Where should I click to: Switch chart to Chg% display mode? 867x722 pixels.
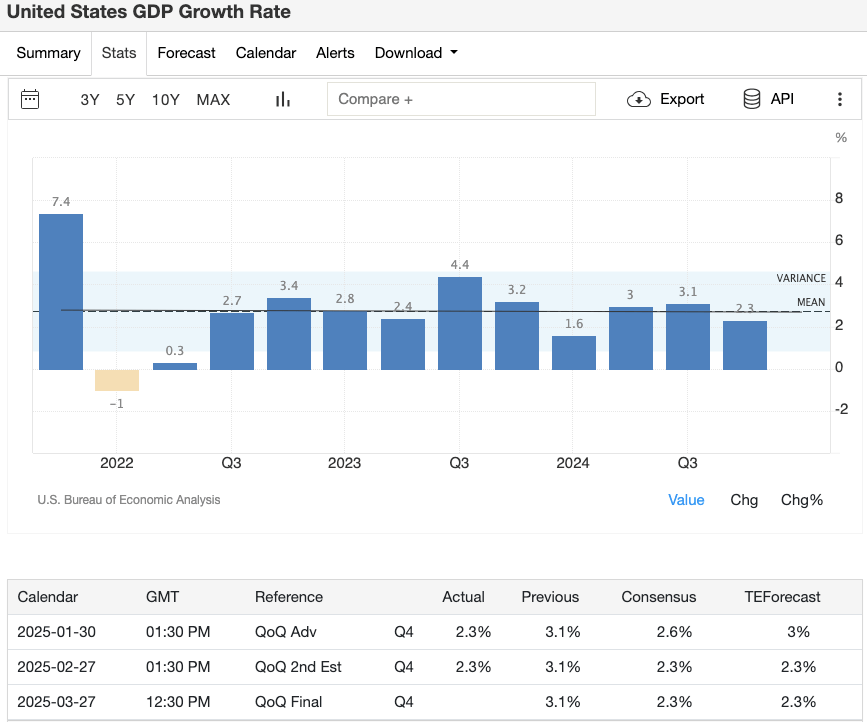point(802,500)
